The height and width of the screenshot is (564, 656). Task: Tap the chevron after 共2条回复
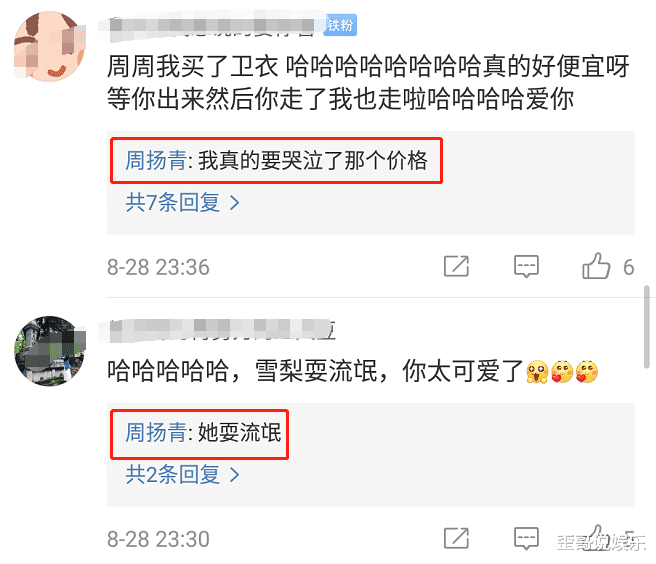coord(235,475)
